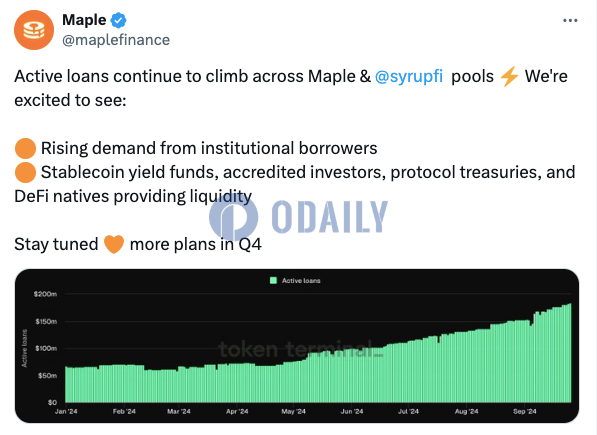Toggle the green Active loans legend

tap(273, 280)
